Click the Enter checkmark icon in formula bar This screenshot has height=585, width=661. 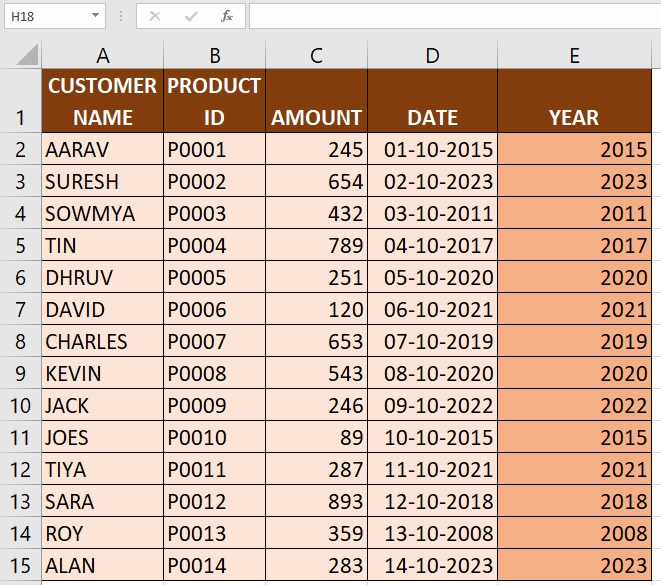191,16
